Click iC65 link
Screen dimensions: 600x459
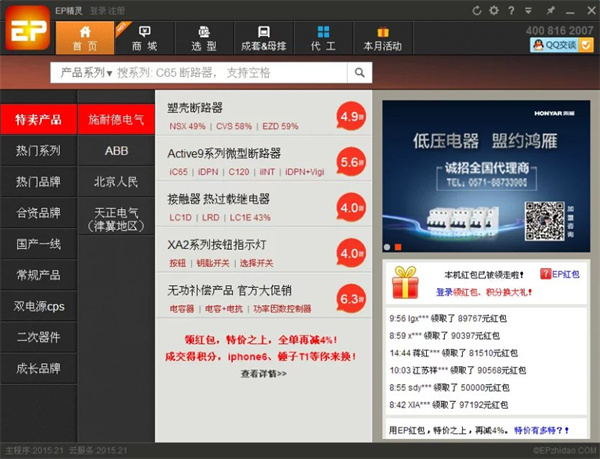[178, 172]
